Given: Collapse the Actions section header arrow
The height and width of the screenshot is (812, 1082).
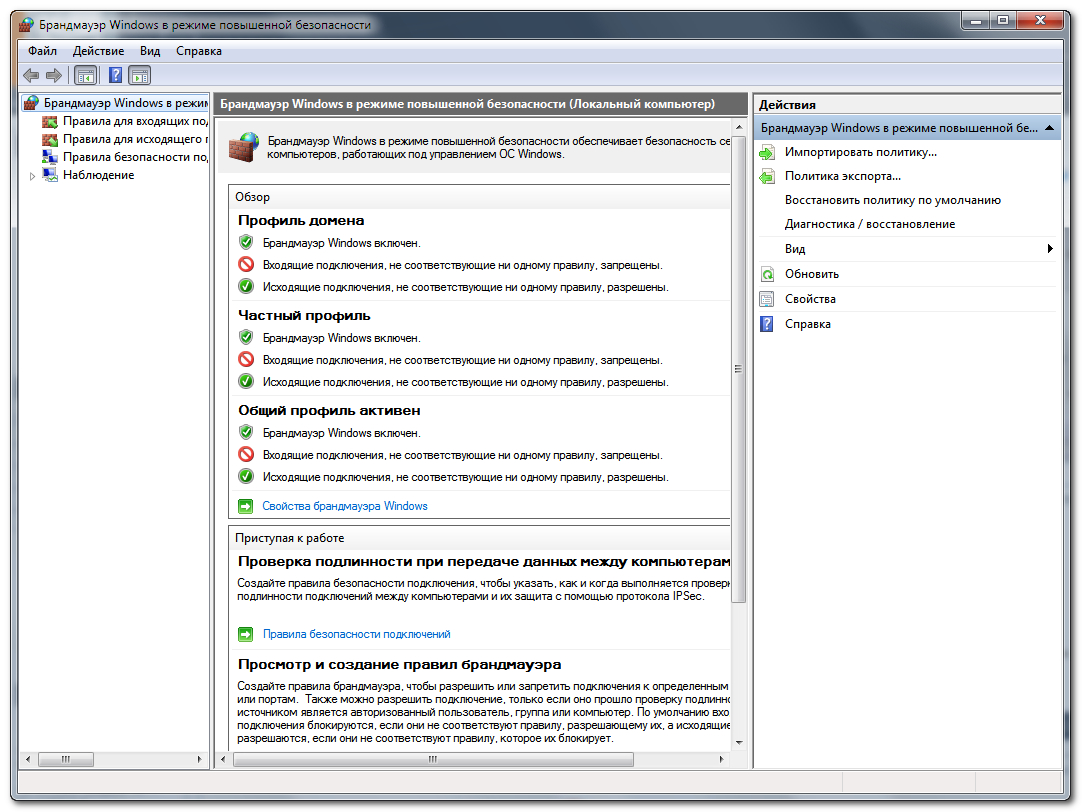Looking at the screenshot, I should [x=1049, y=128].
